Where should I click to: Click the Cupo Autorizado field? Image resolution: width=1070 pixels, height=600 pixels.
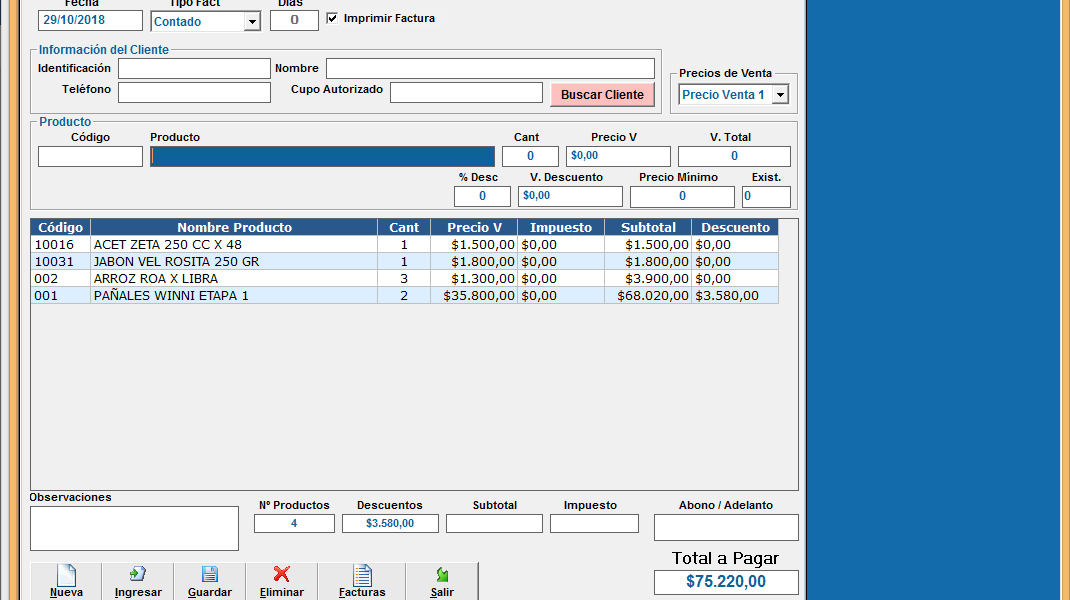pos(466,93)
